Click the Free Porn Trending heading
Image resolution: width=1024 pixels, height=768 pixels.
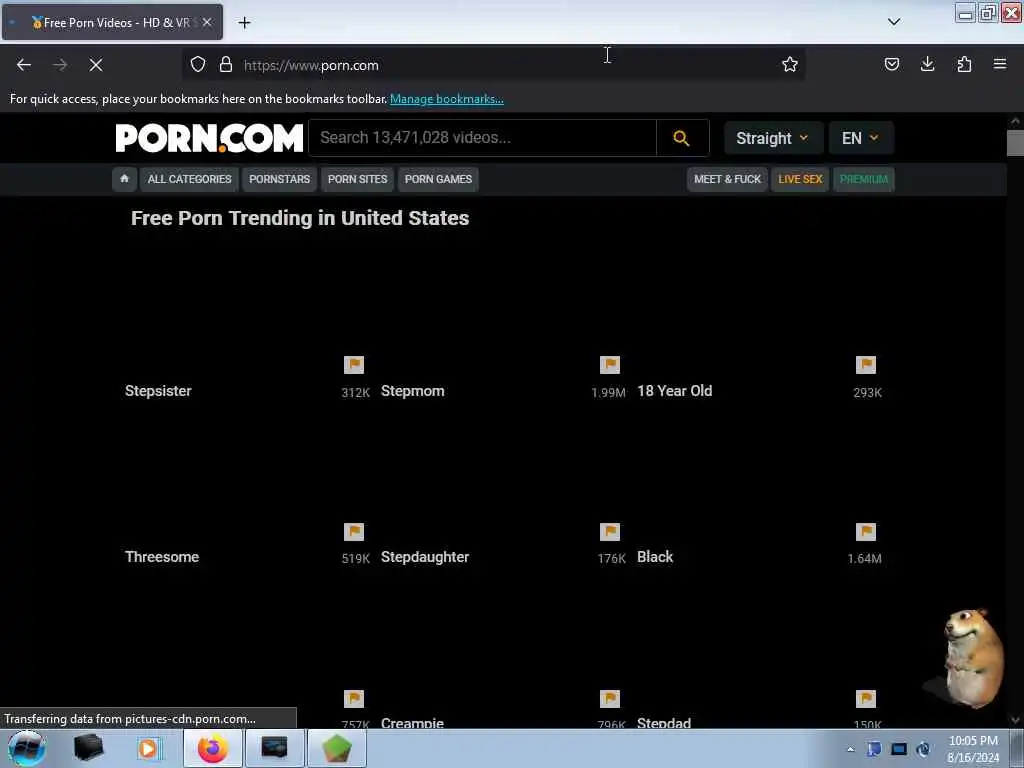click(300, 218)
